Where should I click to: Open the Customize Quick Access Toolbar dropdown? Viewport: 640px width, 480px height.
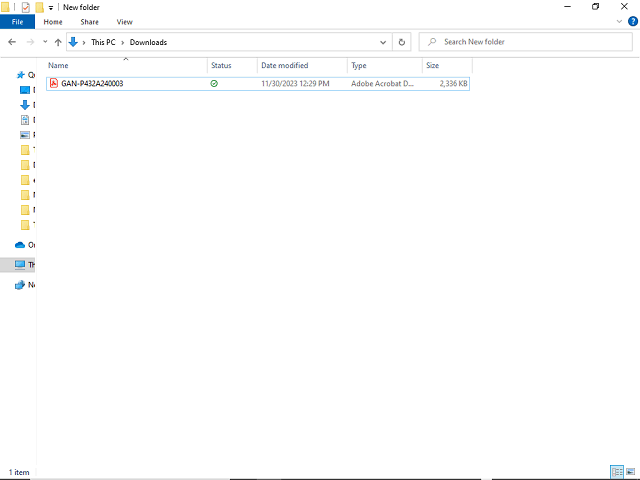[x=51, y=7]
